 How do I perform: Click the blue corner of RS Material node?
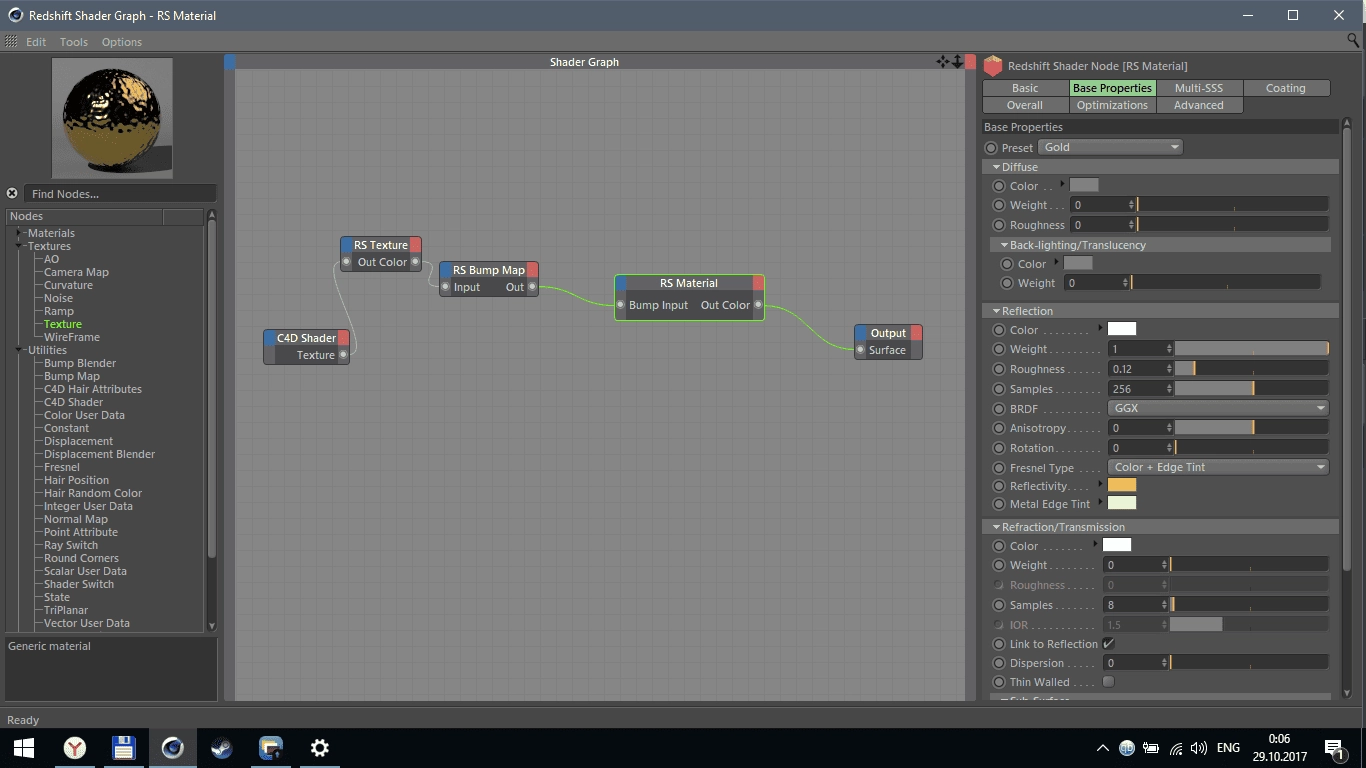point(621,283)
